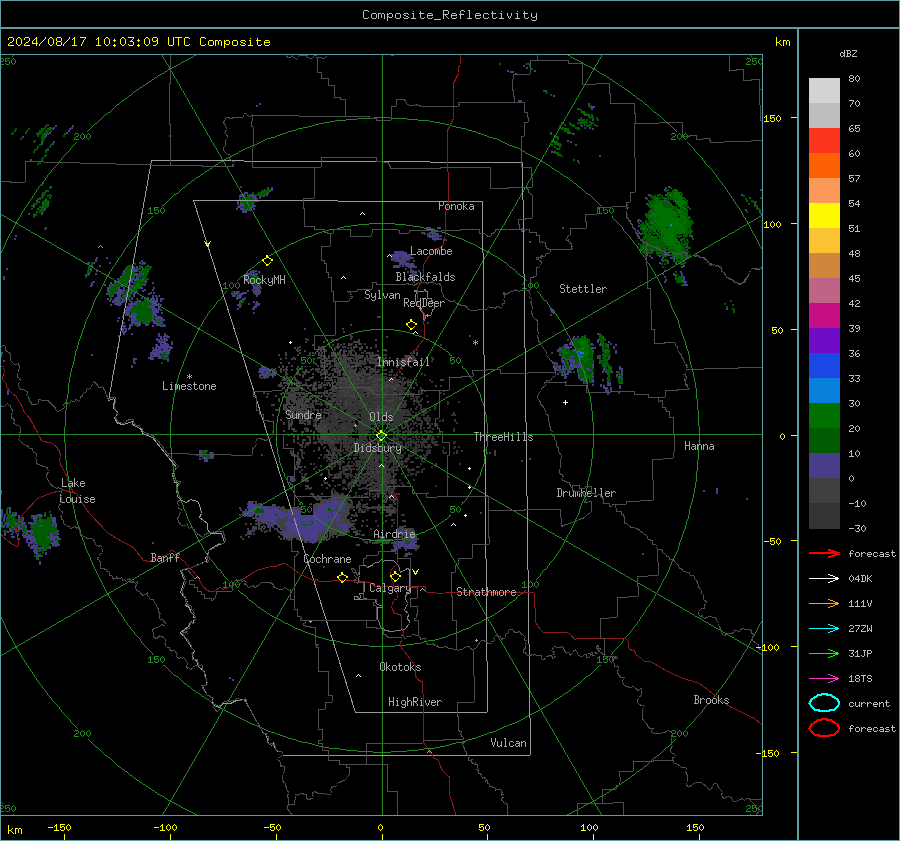Click the Stettler label
The height and width of the screenshot is (841, 900).
pos(583,289)
